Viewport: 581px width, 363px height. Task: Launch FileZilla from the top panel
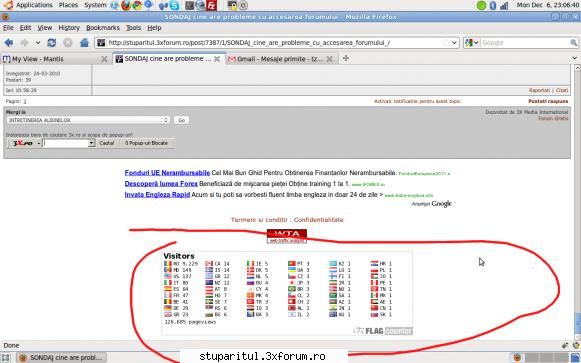coord(212,5)
